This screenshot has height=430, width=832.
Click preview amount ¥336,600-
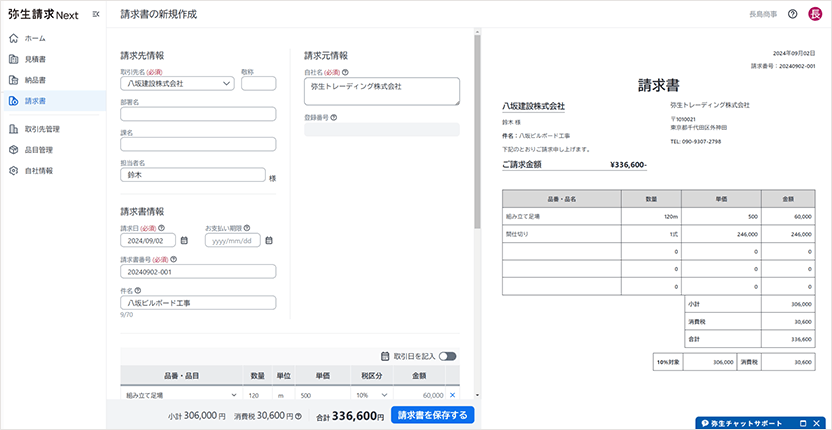[x=629, y=165]
